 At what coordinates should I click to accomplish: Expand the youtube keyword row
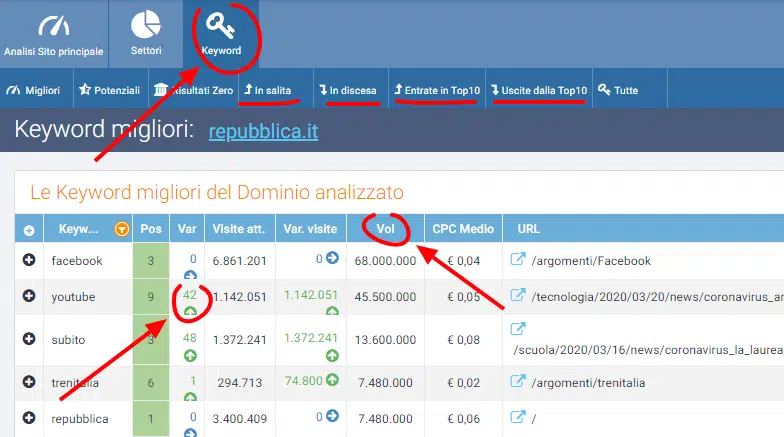pyautogui.click(x=29, y=296)
